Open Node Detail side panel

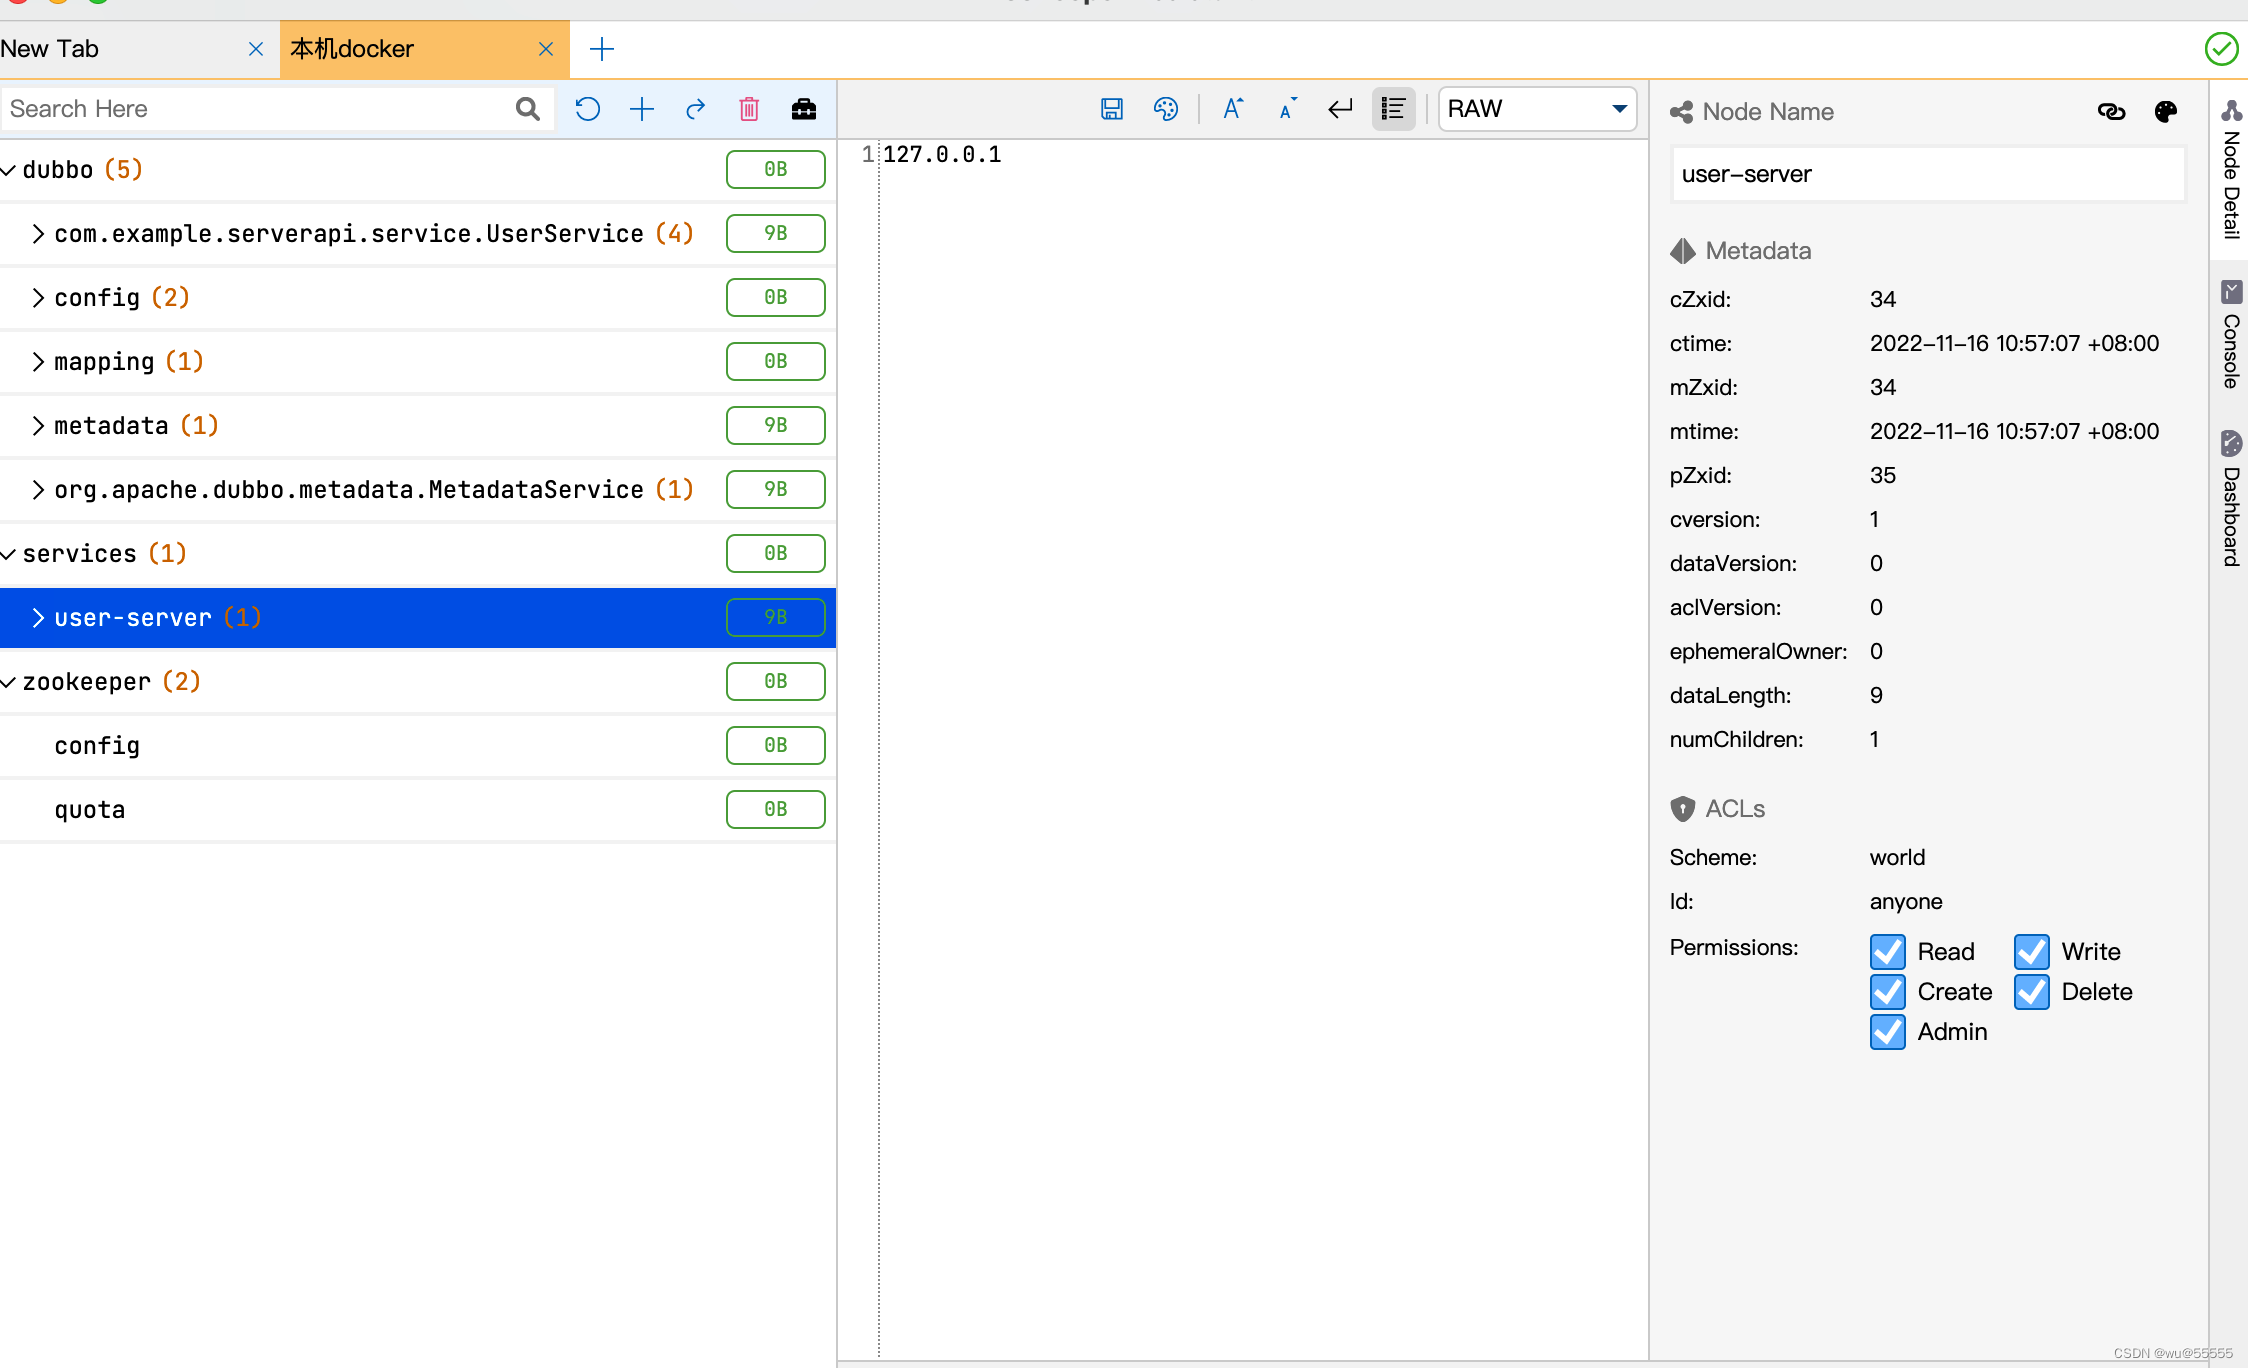(x=2231, y=170)
